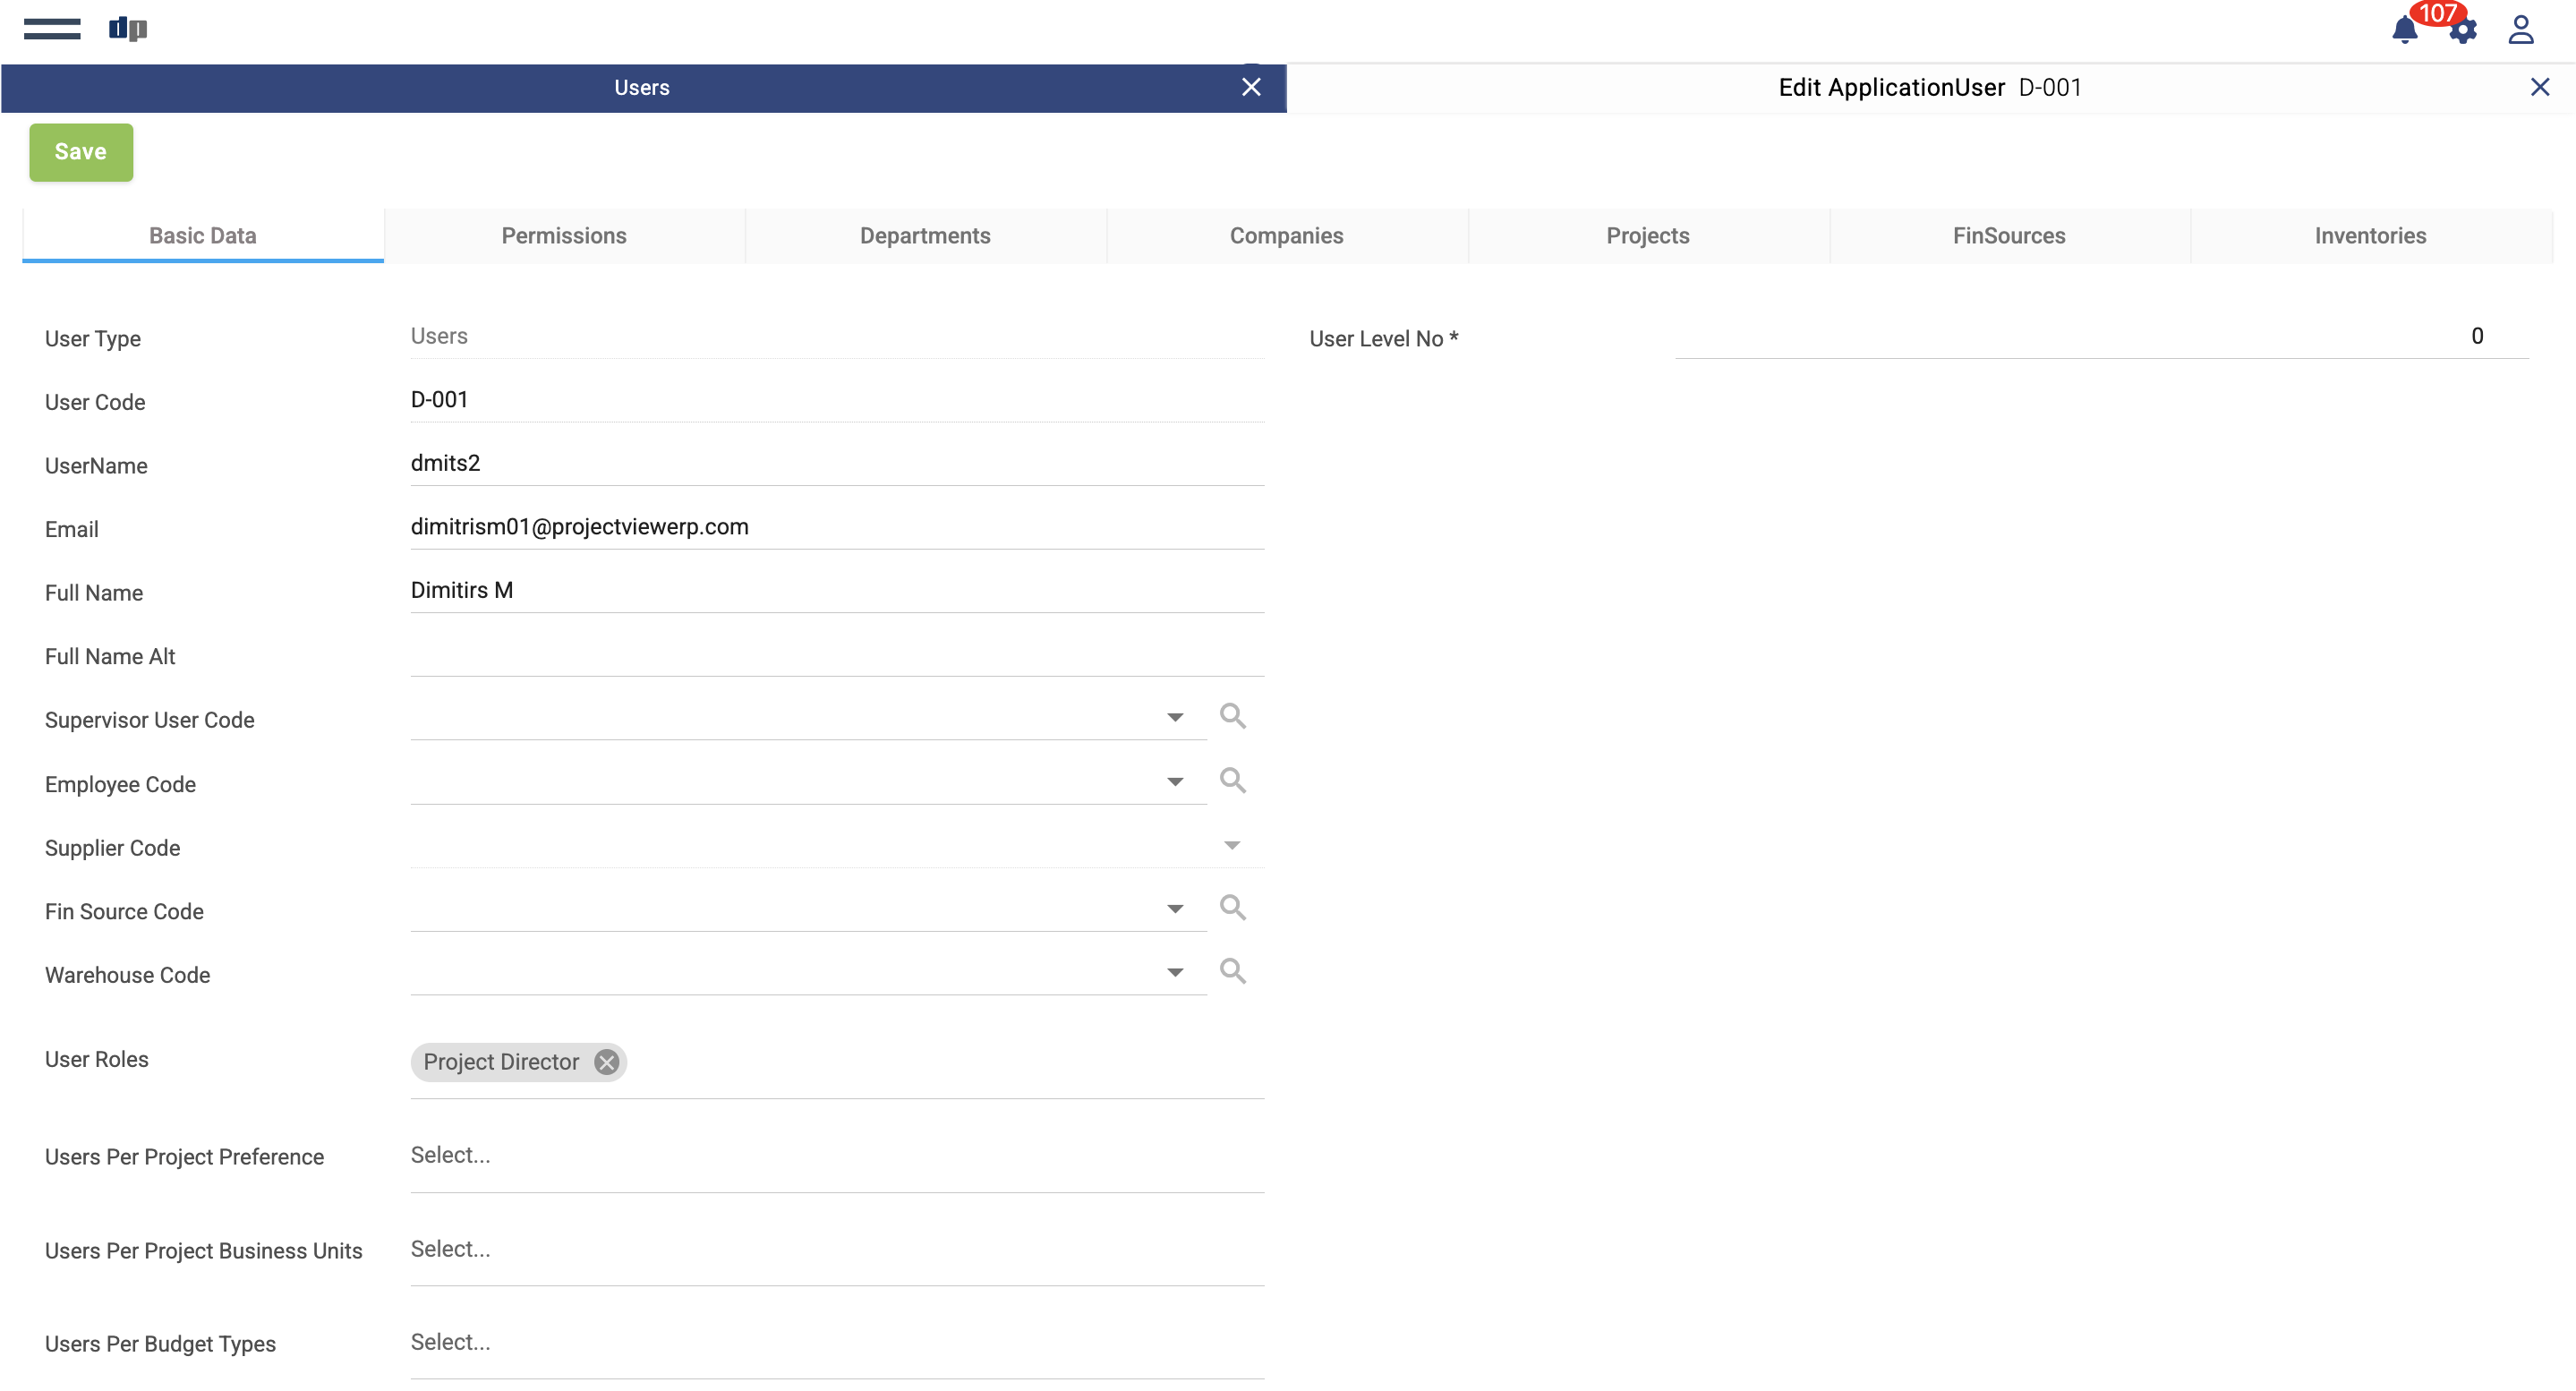The image size is (2576, 1391).
Task: Close the Users panel tab
Action: (x=1250, y=88)
